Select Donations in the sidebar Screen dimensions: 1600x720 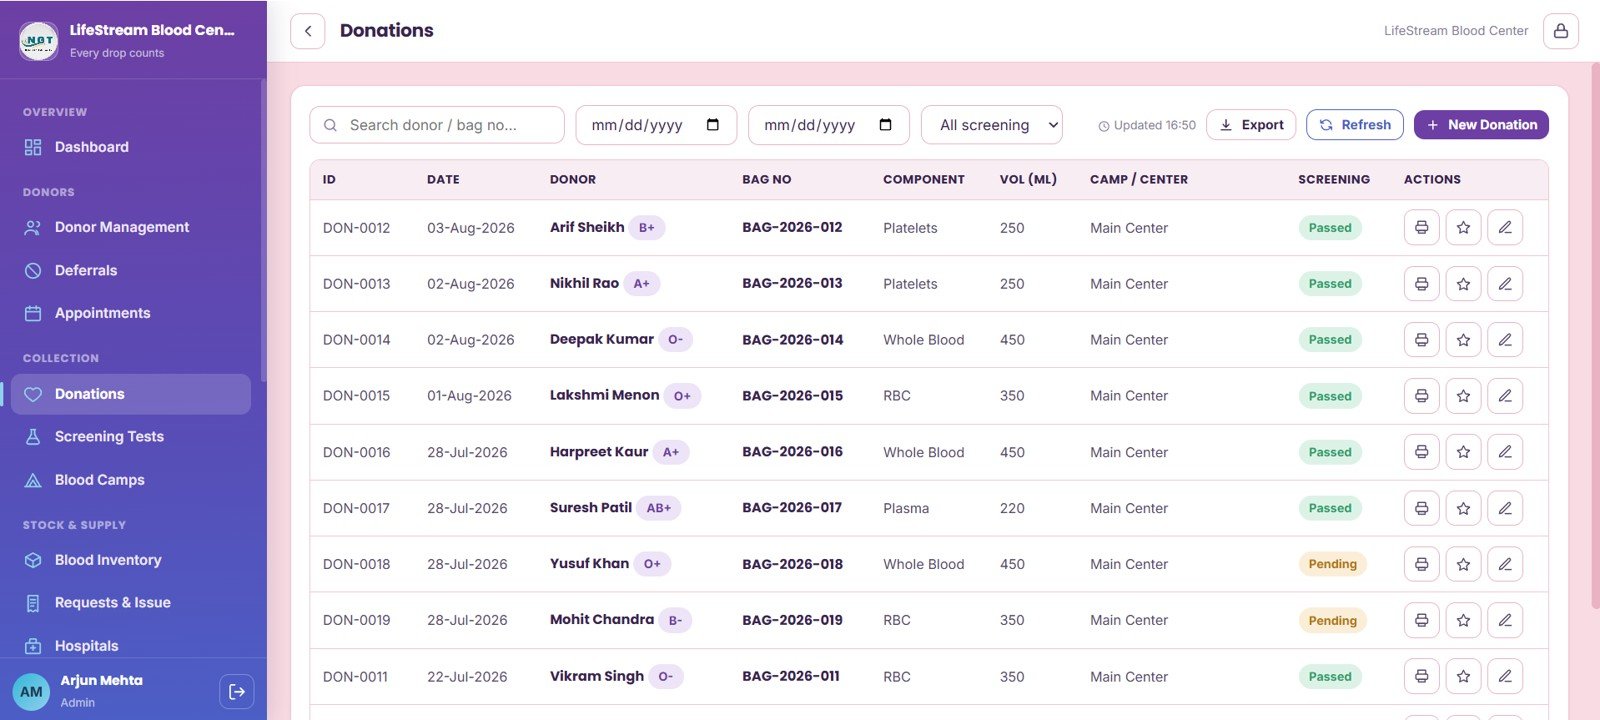pos(130,394)
